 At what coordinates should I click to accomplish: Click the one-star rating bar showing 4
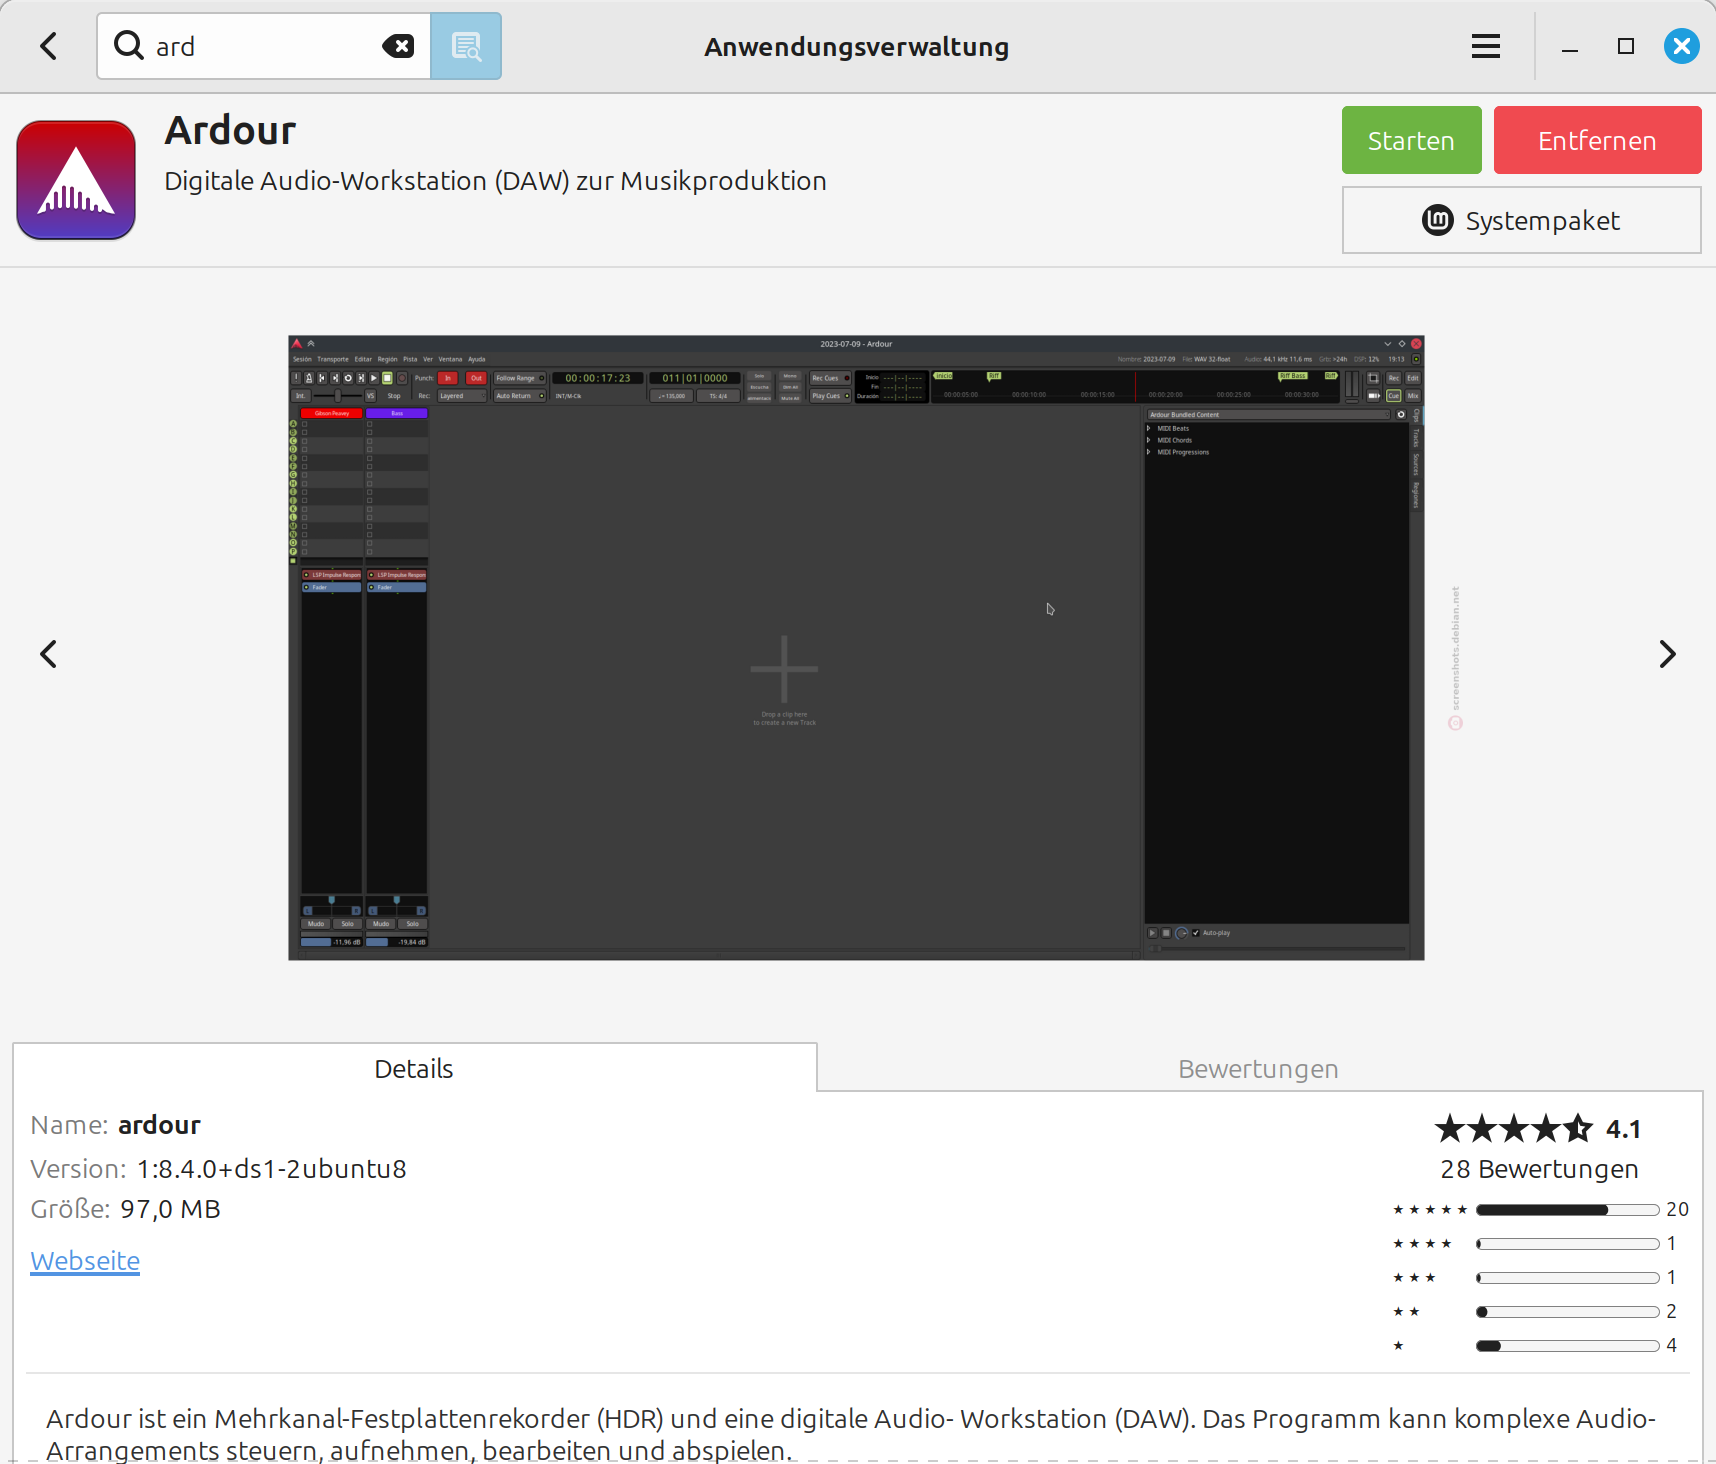tap(1567, 1345)
